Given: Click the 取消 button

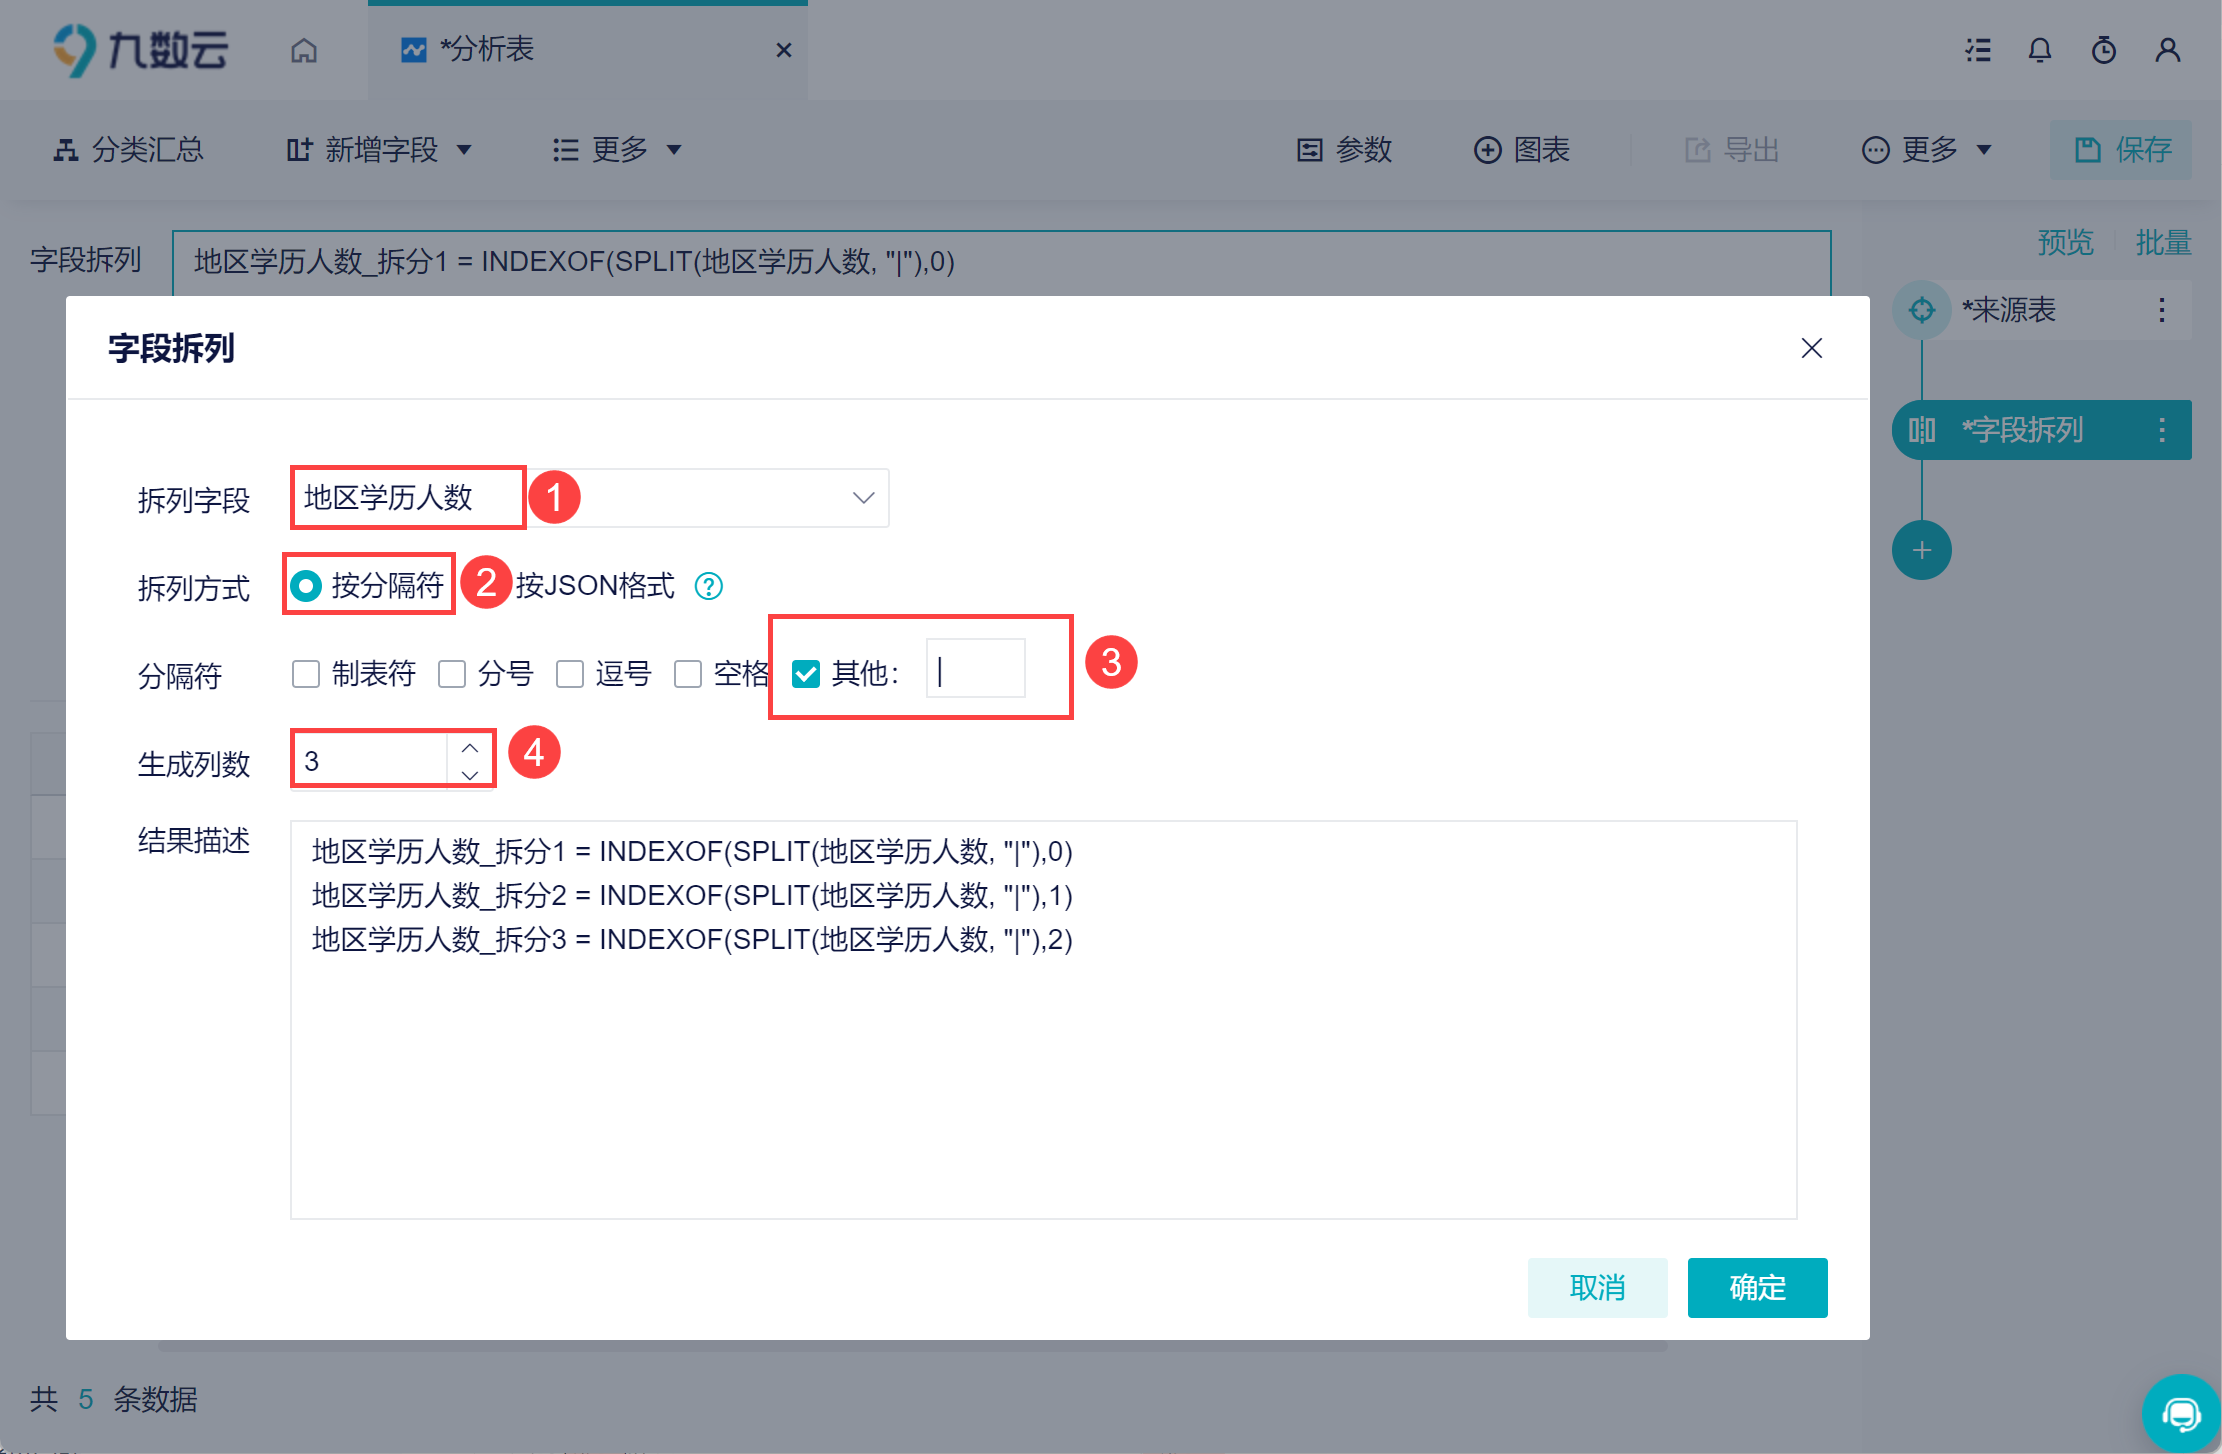Looking at the screenshot, I should point(1597,1288).
